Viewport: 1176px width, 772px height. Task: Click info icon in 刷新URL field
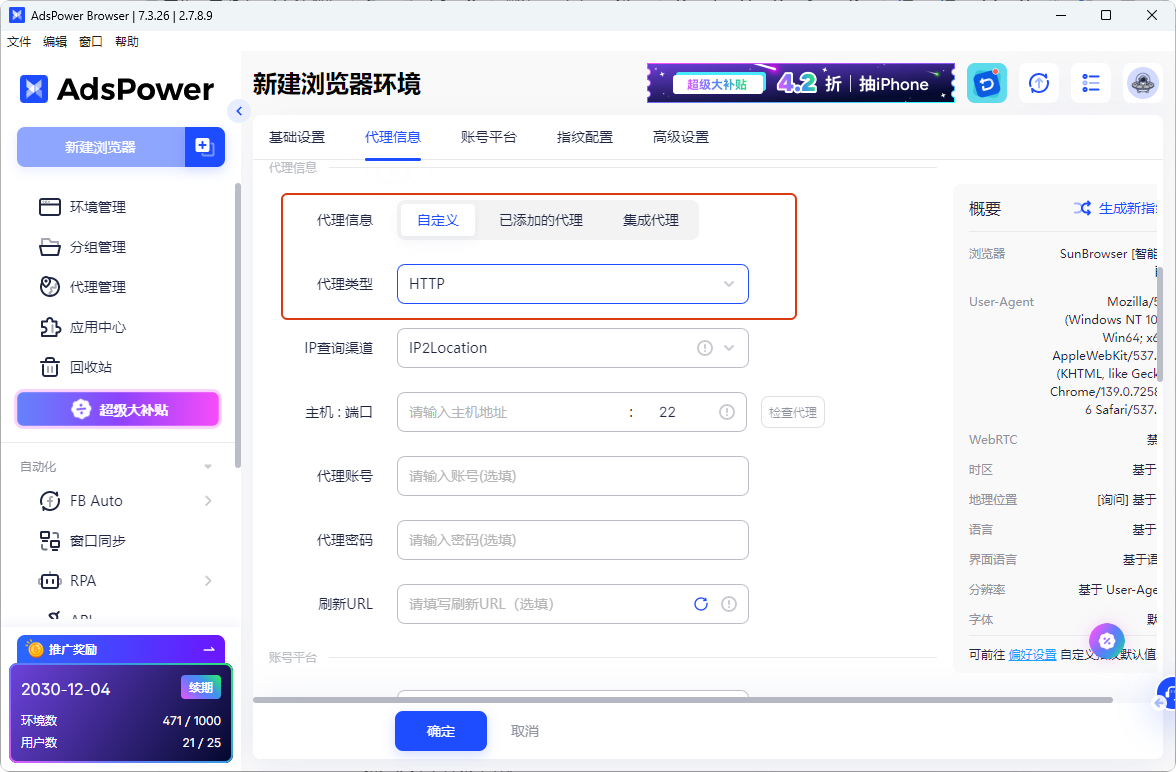[729, 604]
